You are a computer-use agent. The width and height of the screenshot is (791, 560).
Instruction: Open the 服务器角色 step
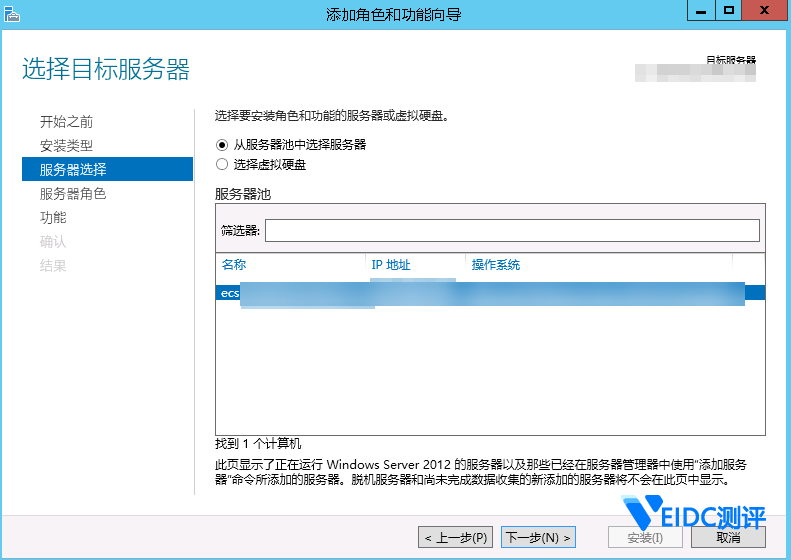(73, 194)
